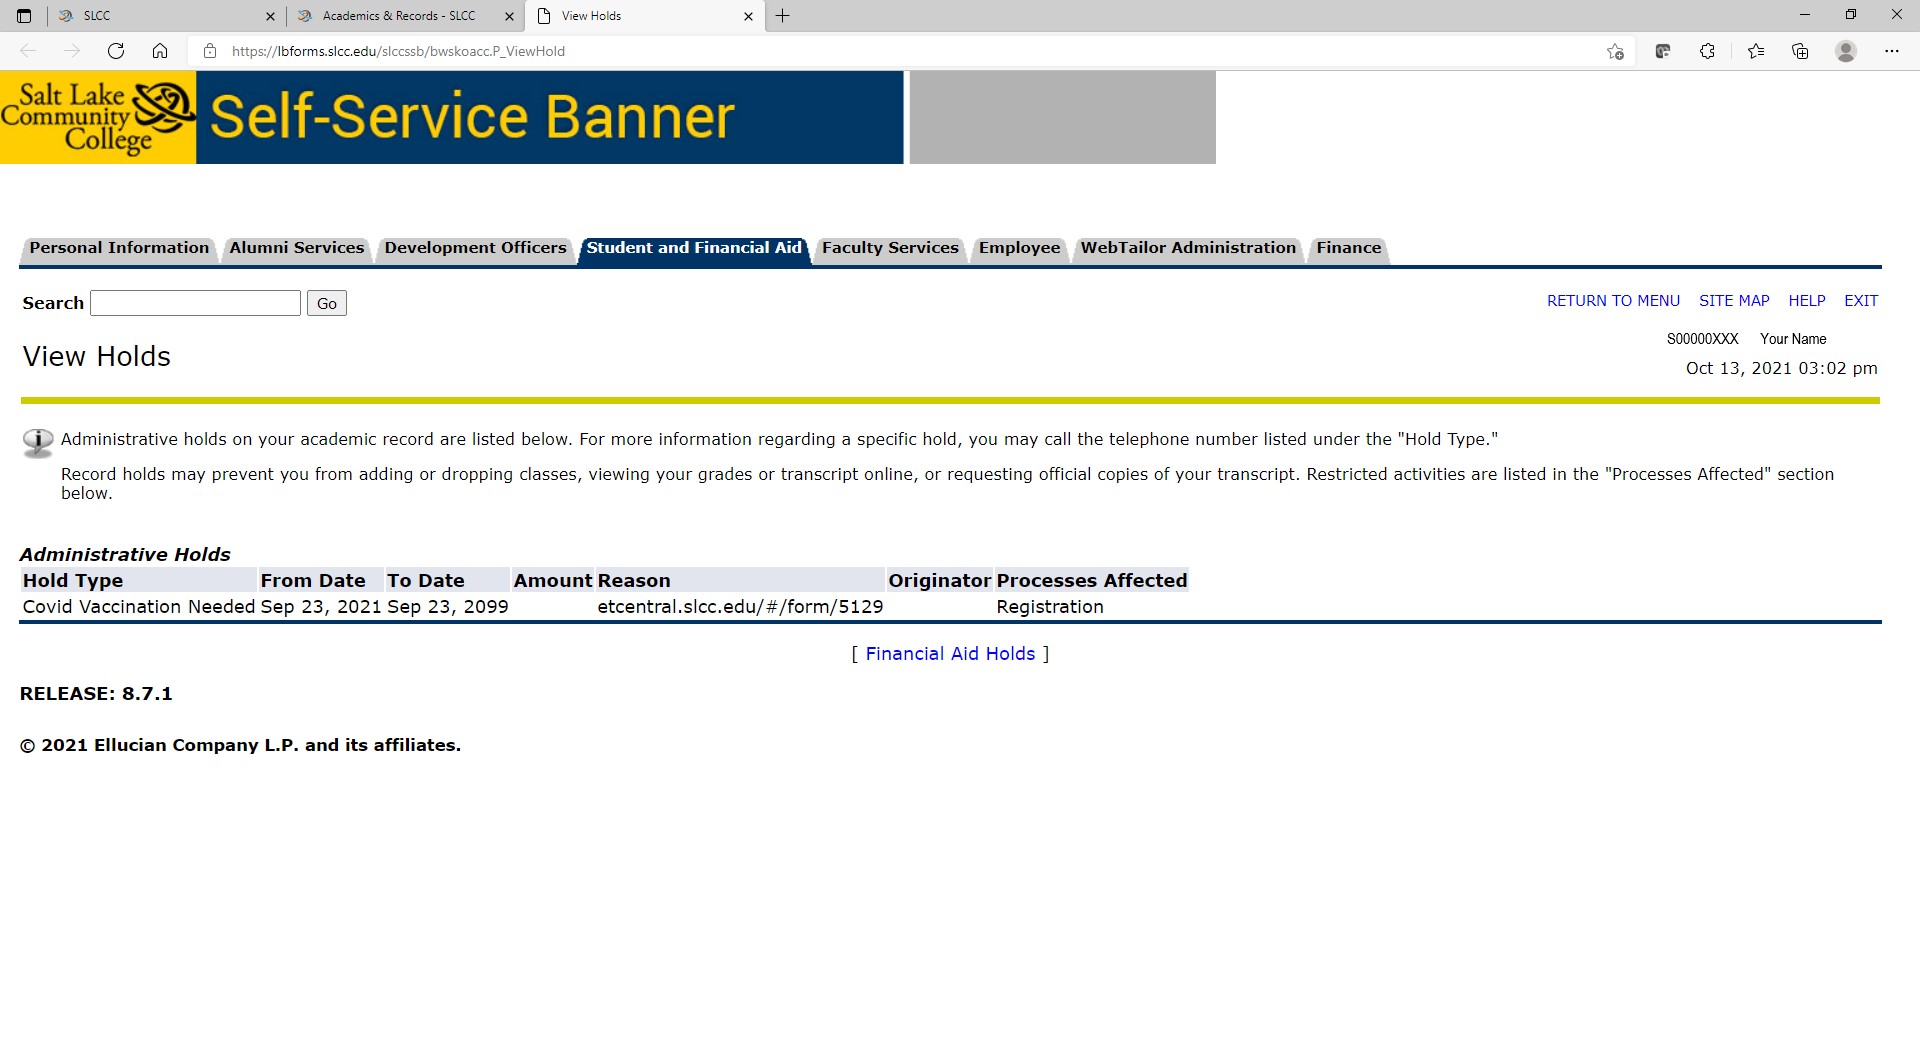The height and width of the screenshot is (1040, 1920).
Task: Open the SITE MAP link
Action: pos(1734,301)
